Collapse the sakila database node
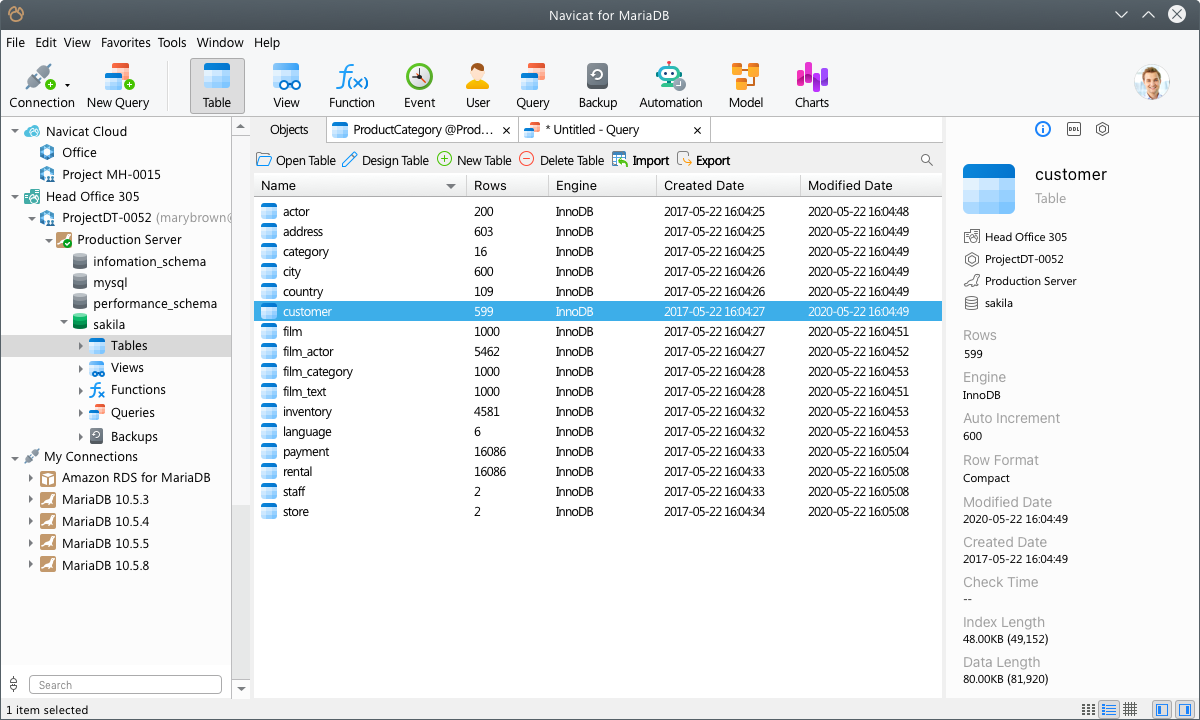This screenshot has height=720, width=1200. [x=65, y=324]
